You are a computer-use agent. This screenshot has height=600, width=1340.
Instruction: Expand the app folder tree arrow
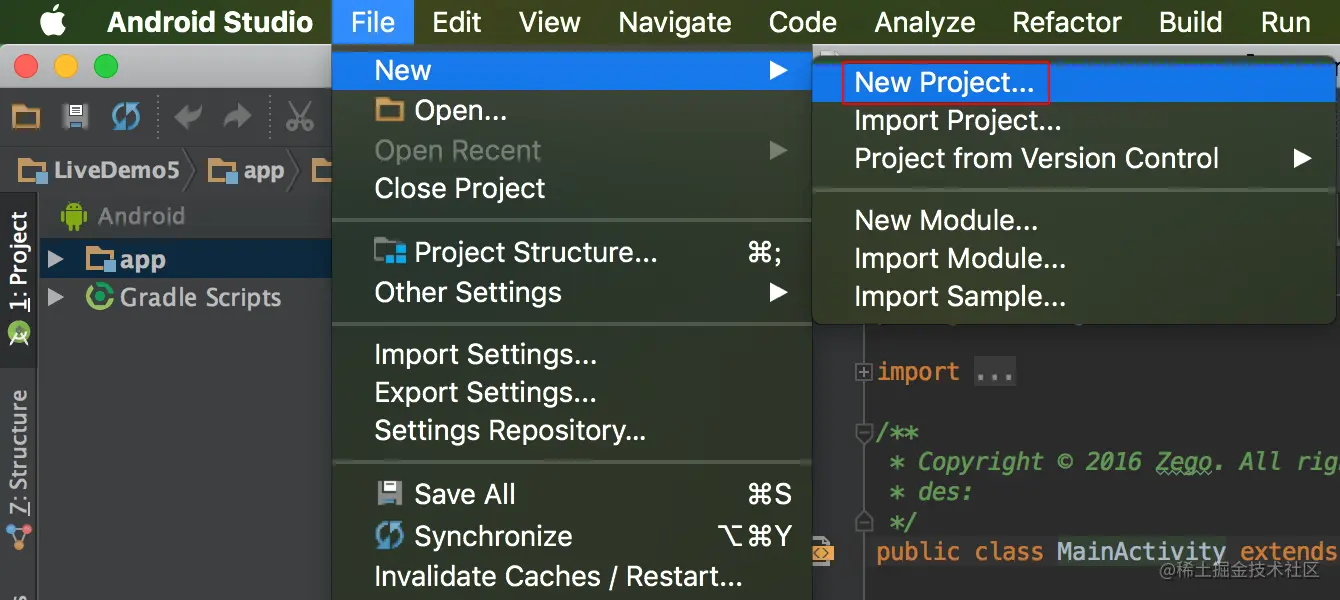click(x=56, y=260)
